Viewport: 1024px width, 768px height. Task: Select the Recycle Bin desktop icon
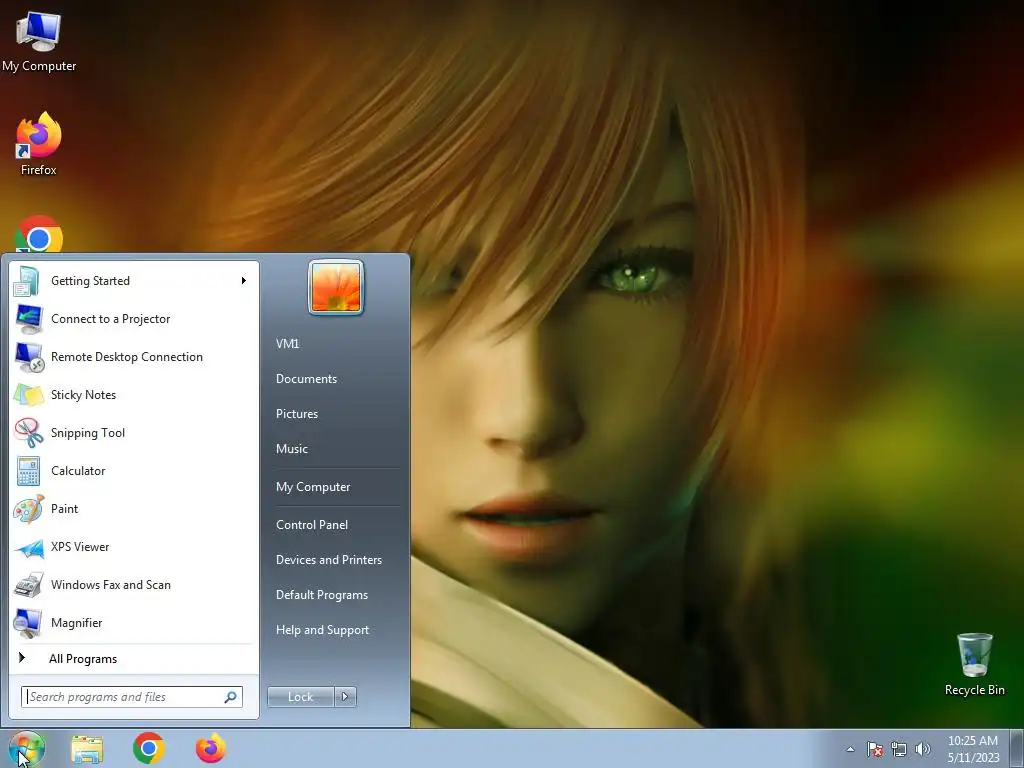pos(974,655)
